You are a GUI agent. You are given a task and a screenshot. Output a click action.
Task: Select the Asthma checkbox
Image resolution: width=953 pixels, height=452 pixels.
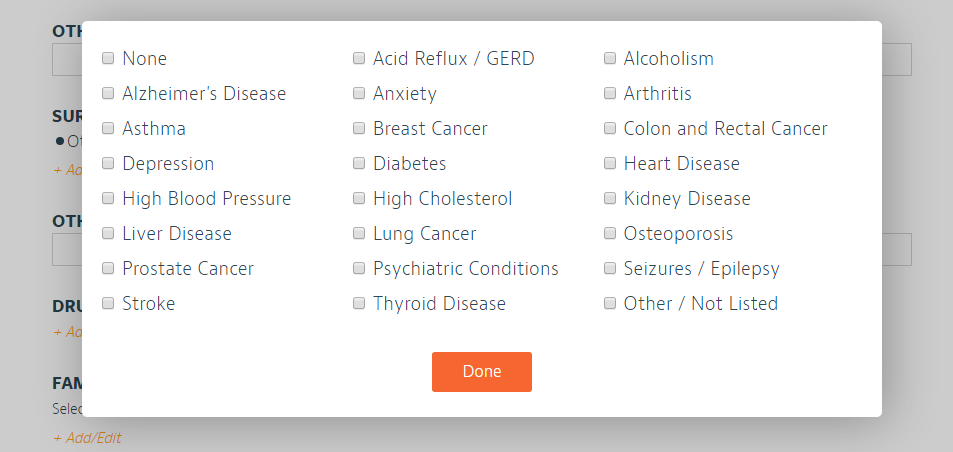point(108,129)
